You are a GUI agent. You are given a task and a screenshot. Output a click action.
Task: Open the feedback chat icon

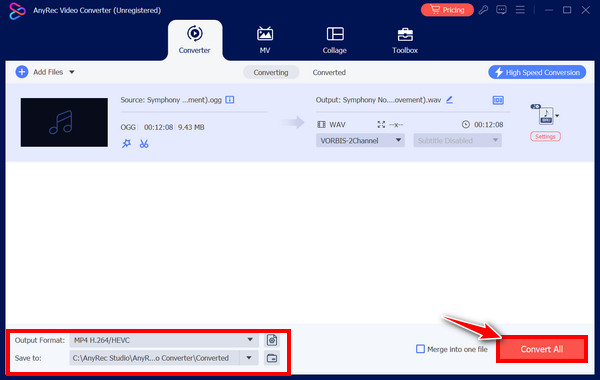click(x=501, y=10)
